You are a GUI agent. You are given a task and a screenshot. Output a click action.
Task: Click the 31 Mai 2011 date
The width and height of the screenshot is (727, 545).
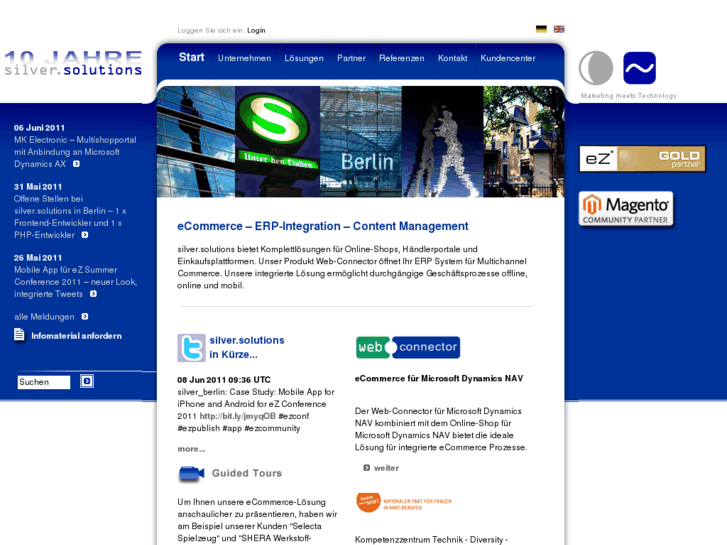(x=38, y=187)
